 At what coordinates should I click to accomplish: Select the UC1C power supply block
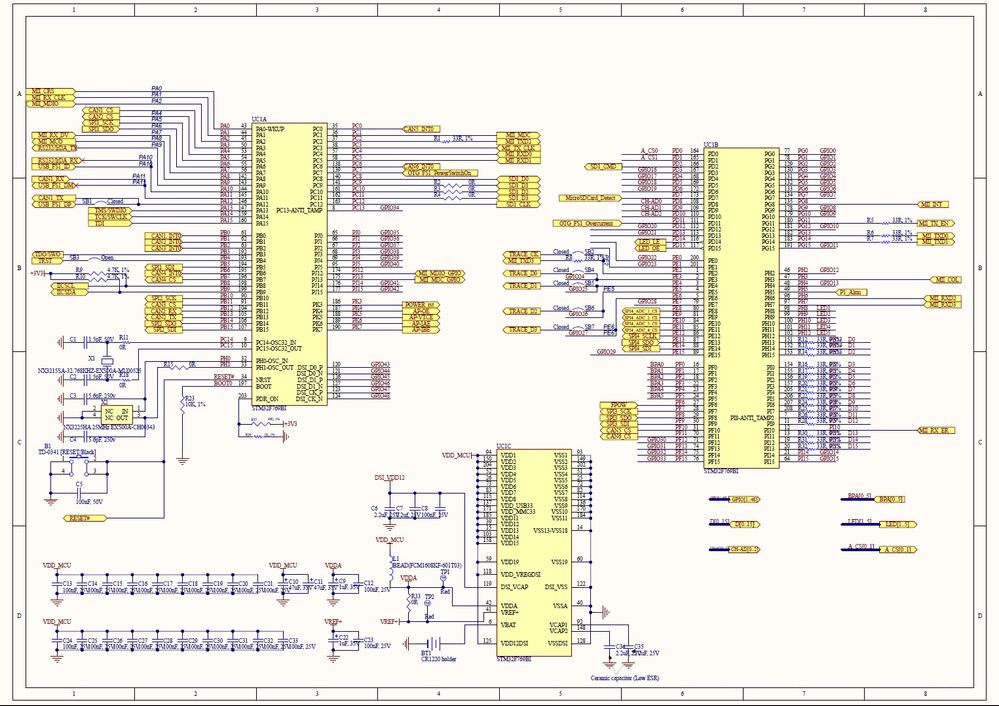[534, 552]
